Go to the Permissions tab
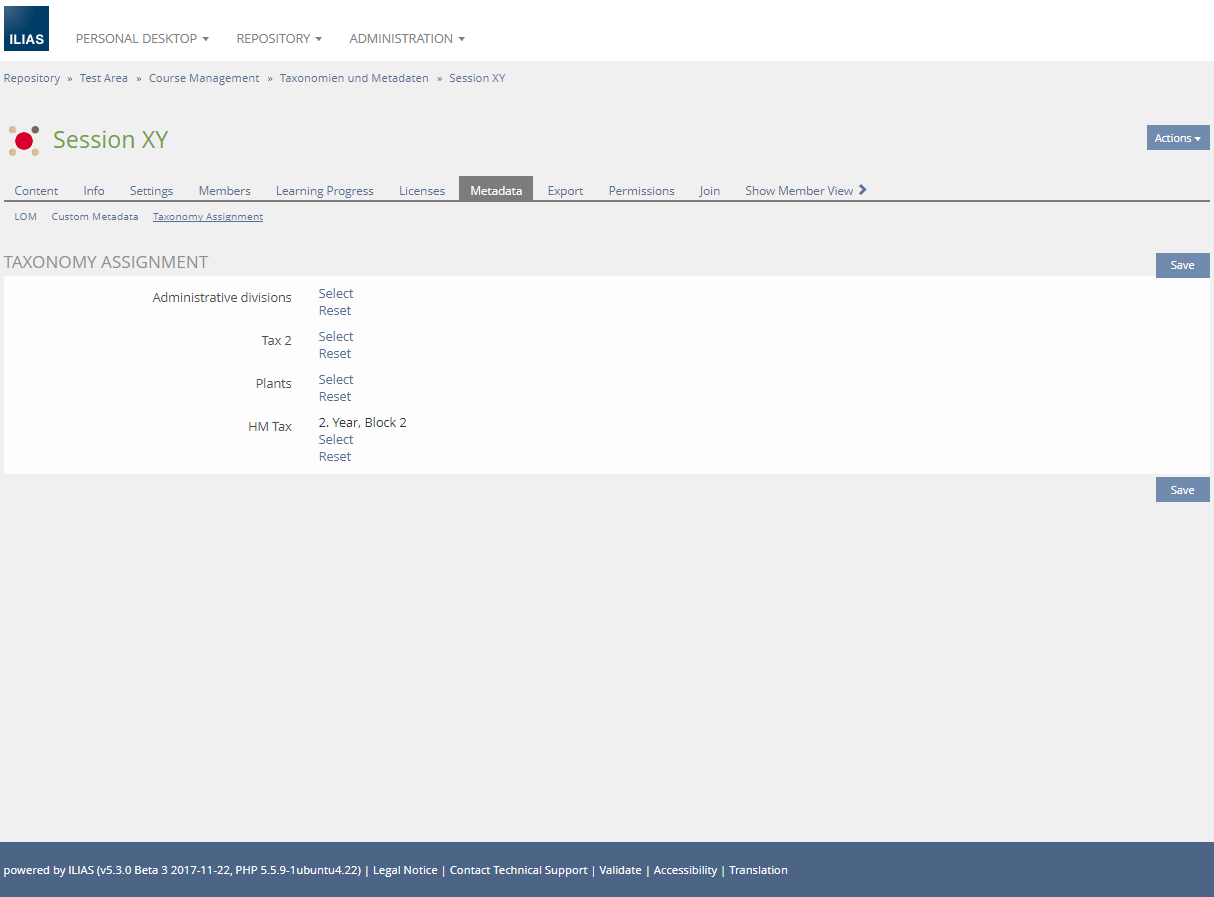Image resolution: width=1214 pixels, height=897 pixels. (641, 191)
